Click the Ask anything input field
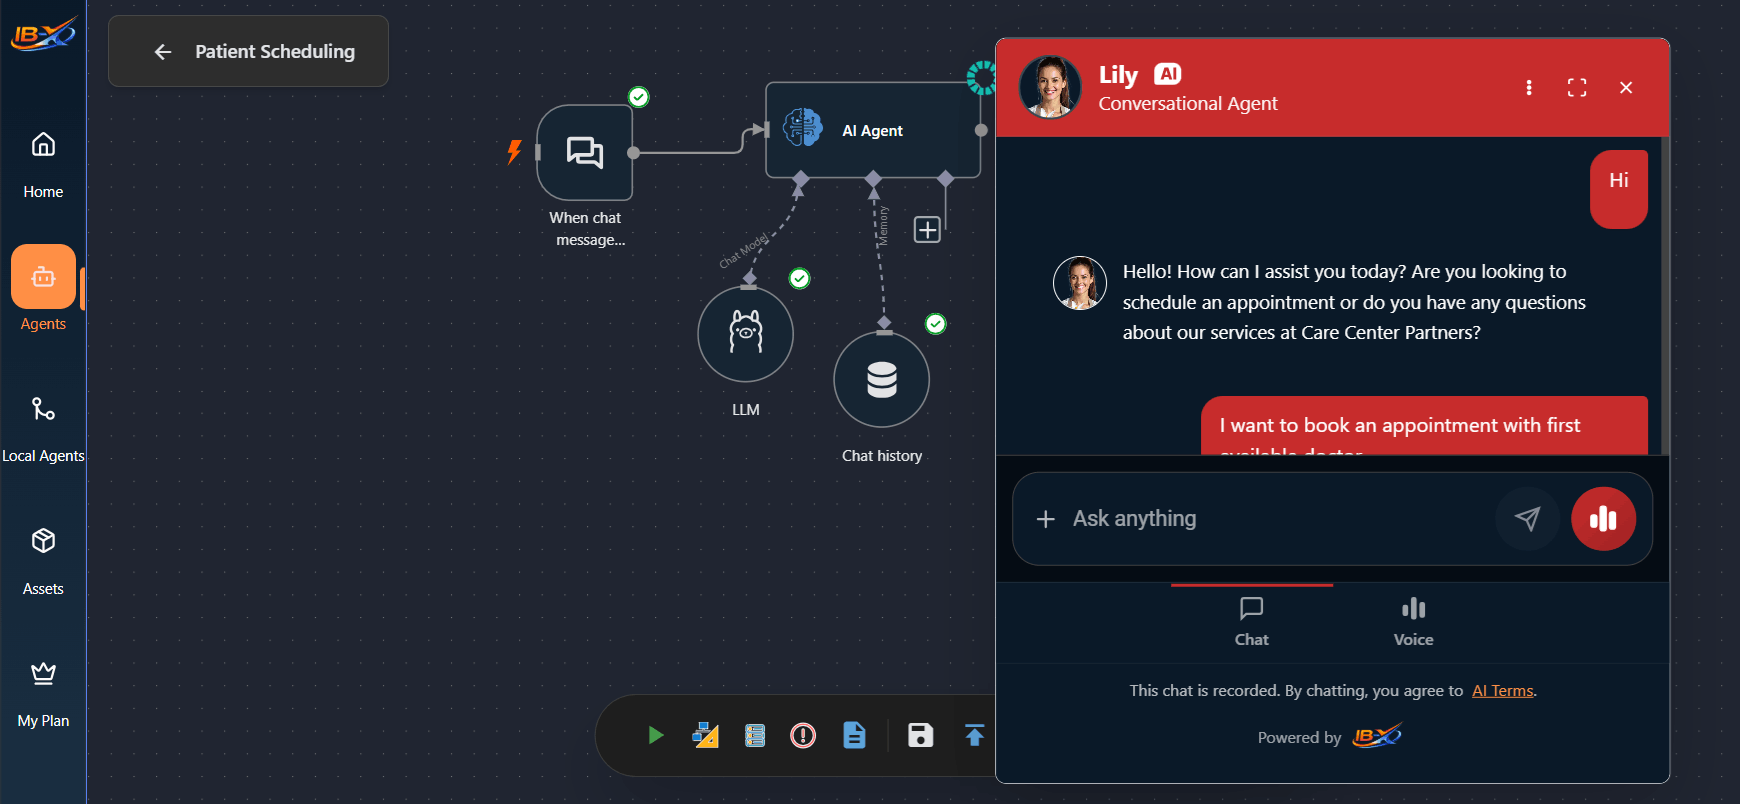1740x804 pixels. click(x=1270, y=519)
